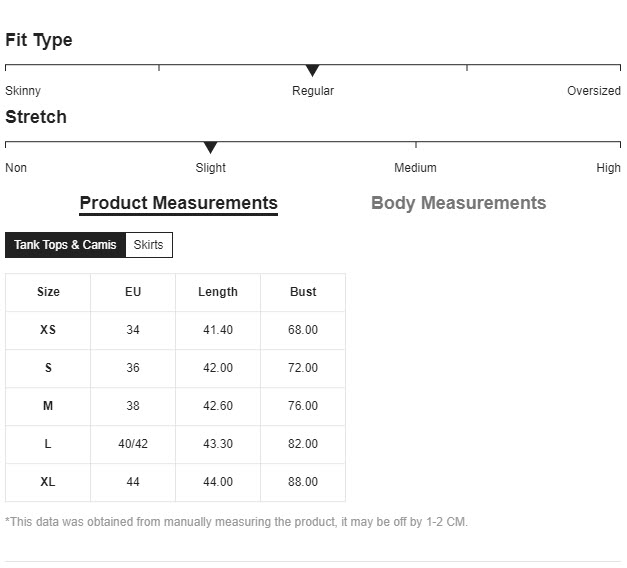Click the Slight stretch label

211,168
